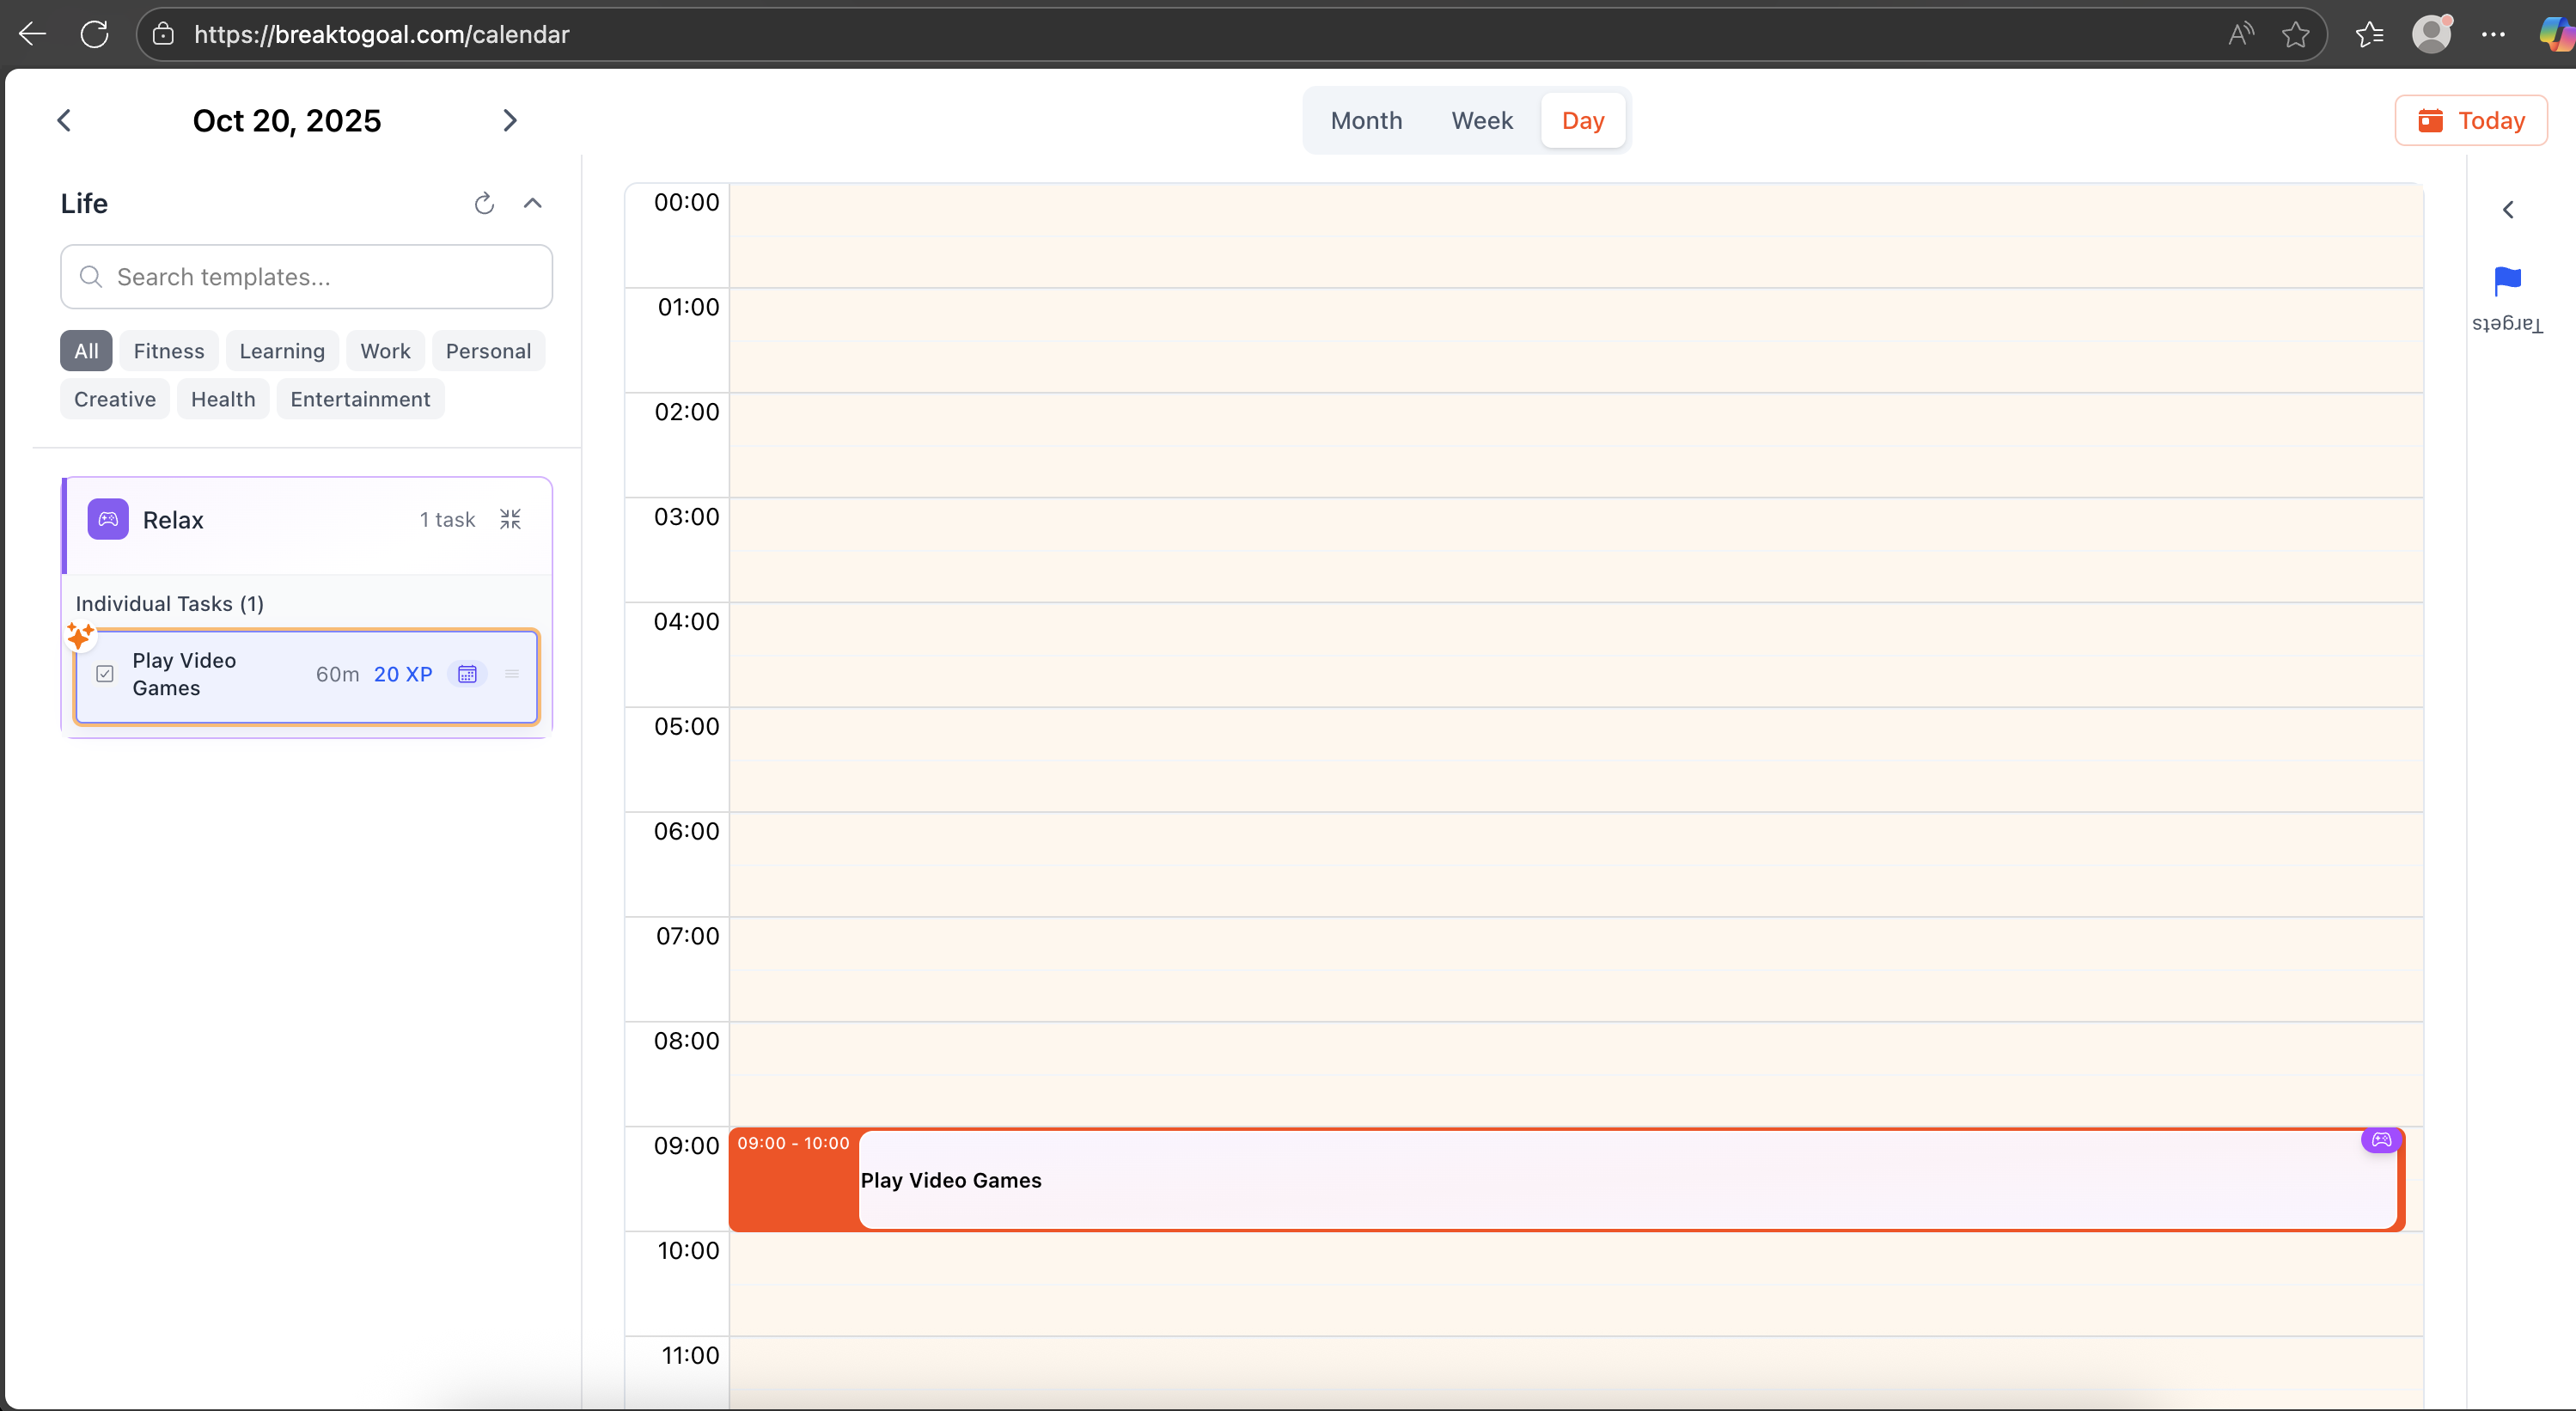Collapse the Life panel chevron

point(533,204)
